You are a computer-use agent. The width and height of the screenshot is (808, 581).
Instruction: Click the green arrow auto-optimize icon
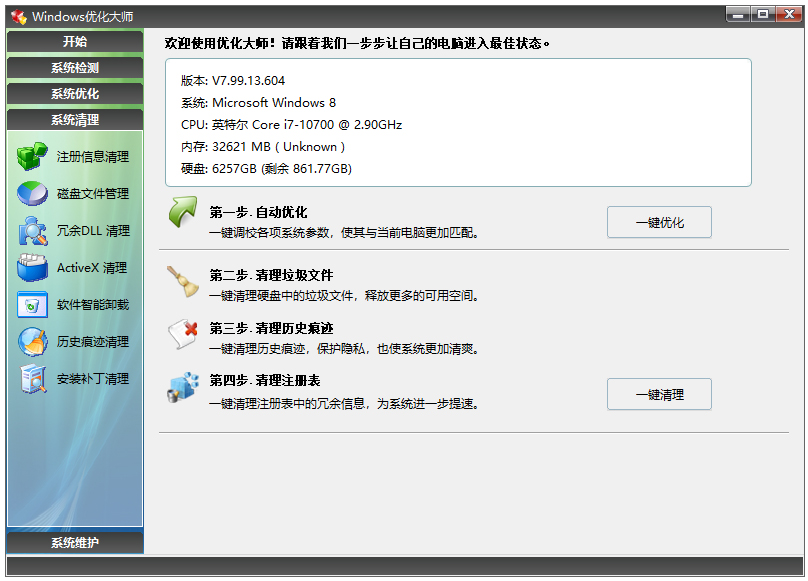tap(183, 212)
